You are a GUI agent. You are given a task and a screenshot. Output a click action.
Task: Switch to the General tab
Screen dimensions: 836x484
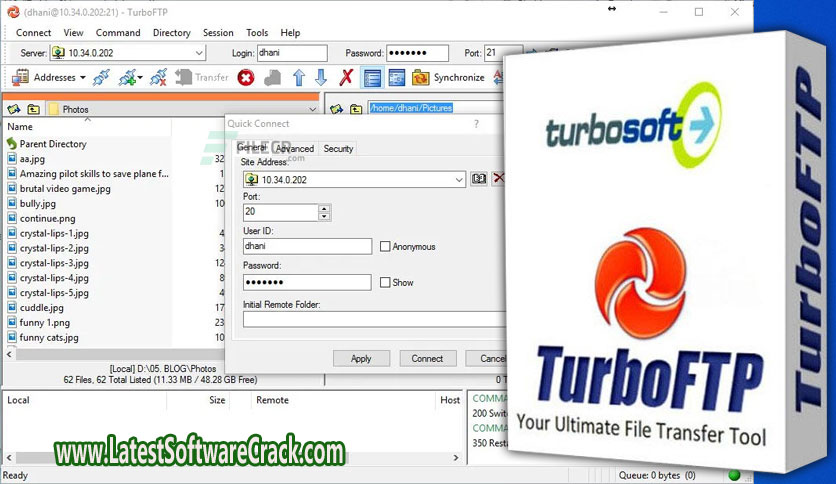point(252,148)
